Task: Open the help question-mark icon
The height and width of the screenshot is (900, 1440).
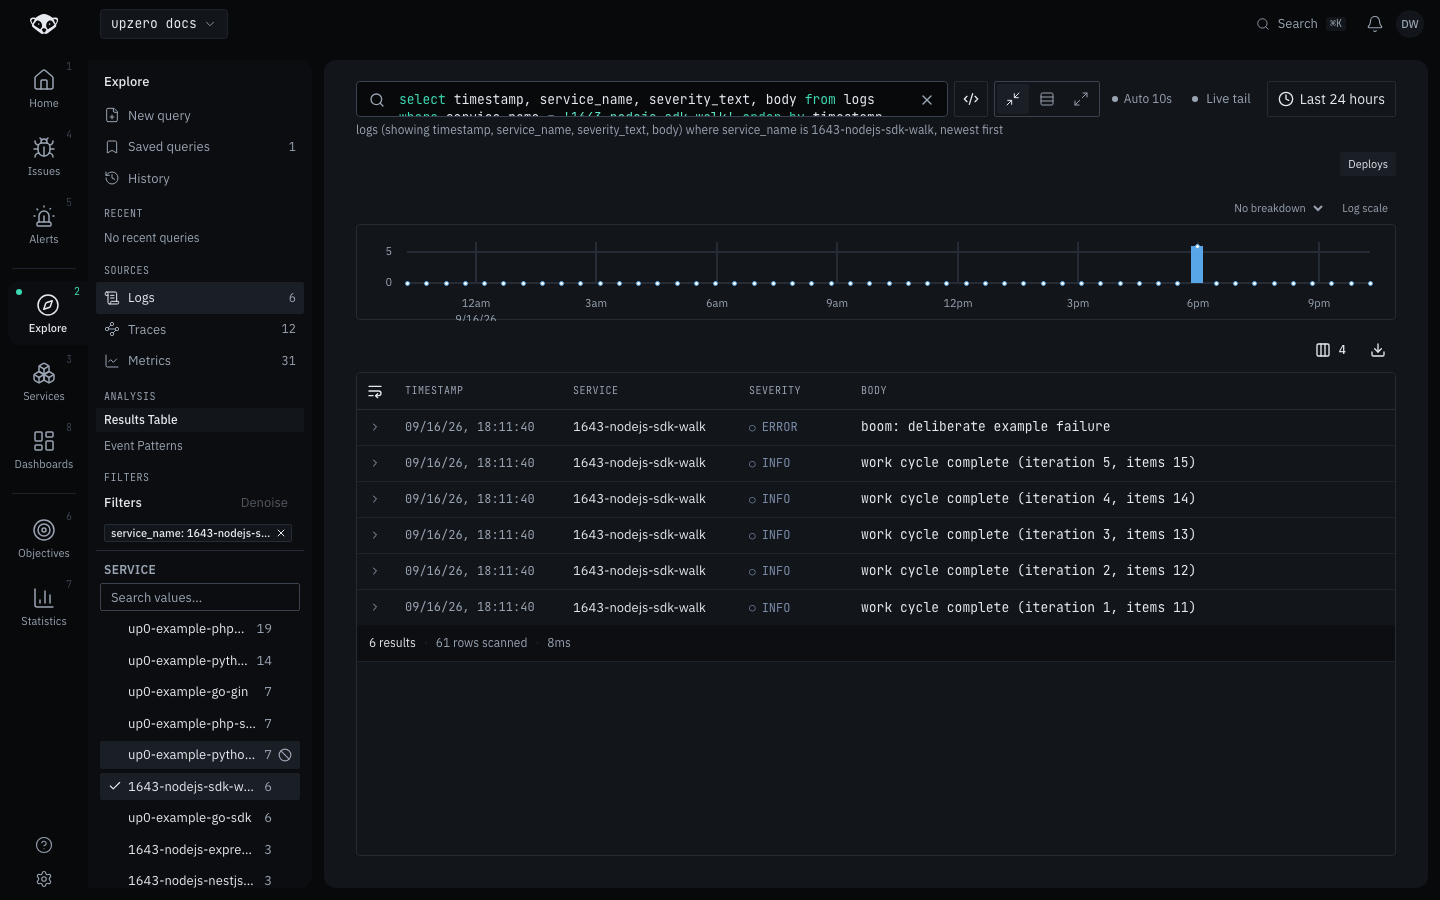Action: (44, 845)
